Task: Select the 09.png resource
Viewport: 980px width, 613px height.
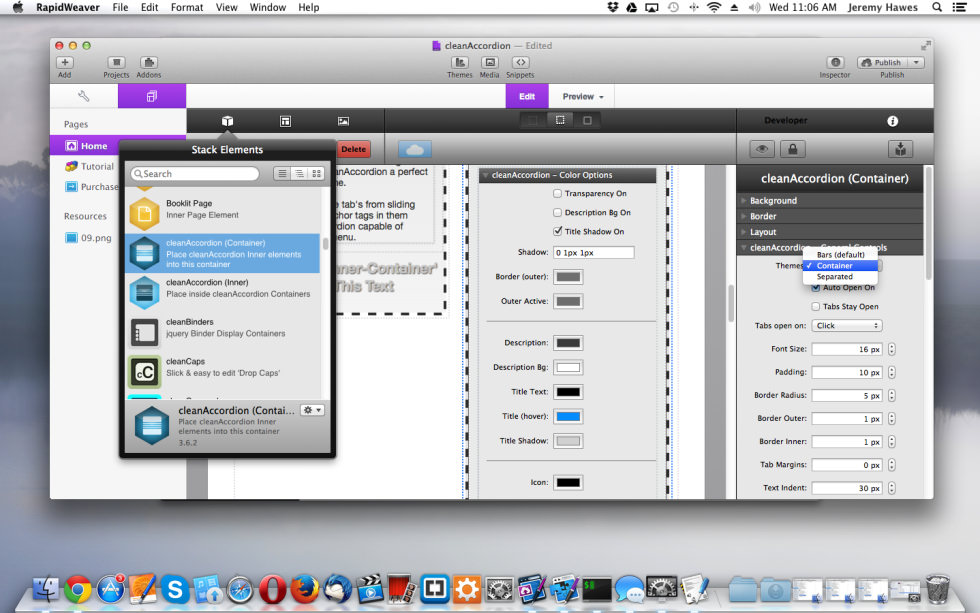Action: 89,238
